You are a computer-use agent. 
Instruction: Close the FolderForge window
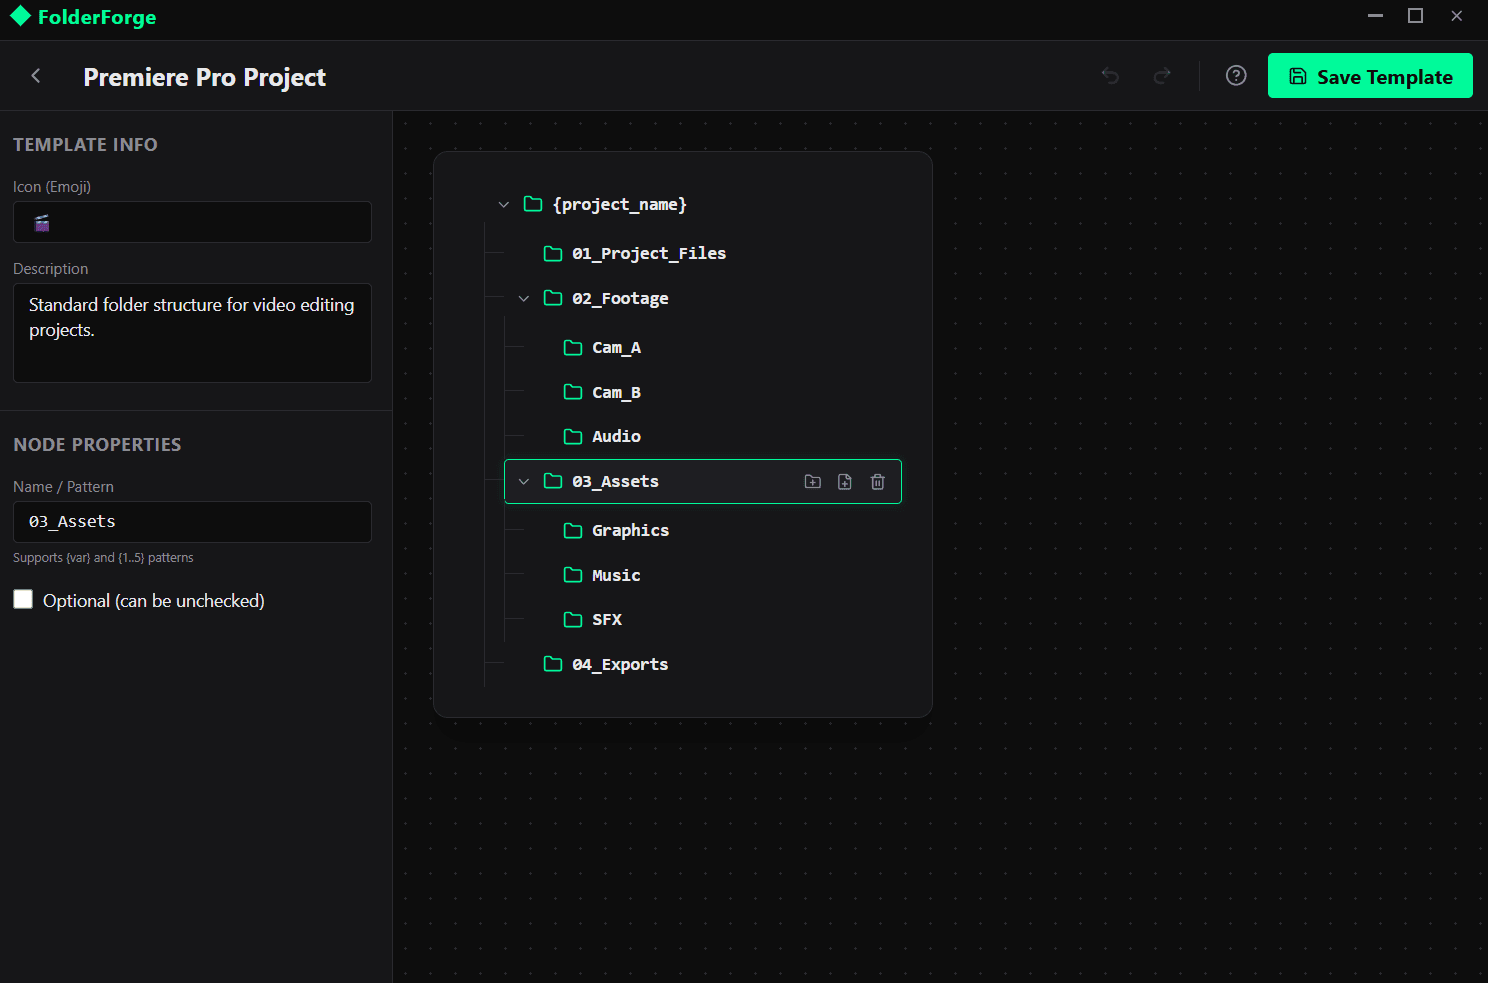tap(1456, 16)
